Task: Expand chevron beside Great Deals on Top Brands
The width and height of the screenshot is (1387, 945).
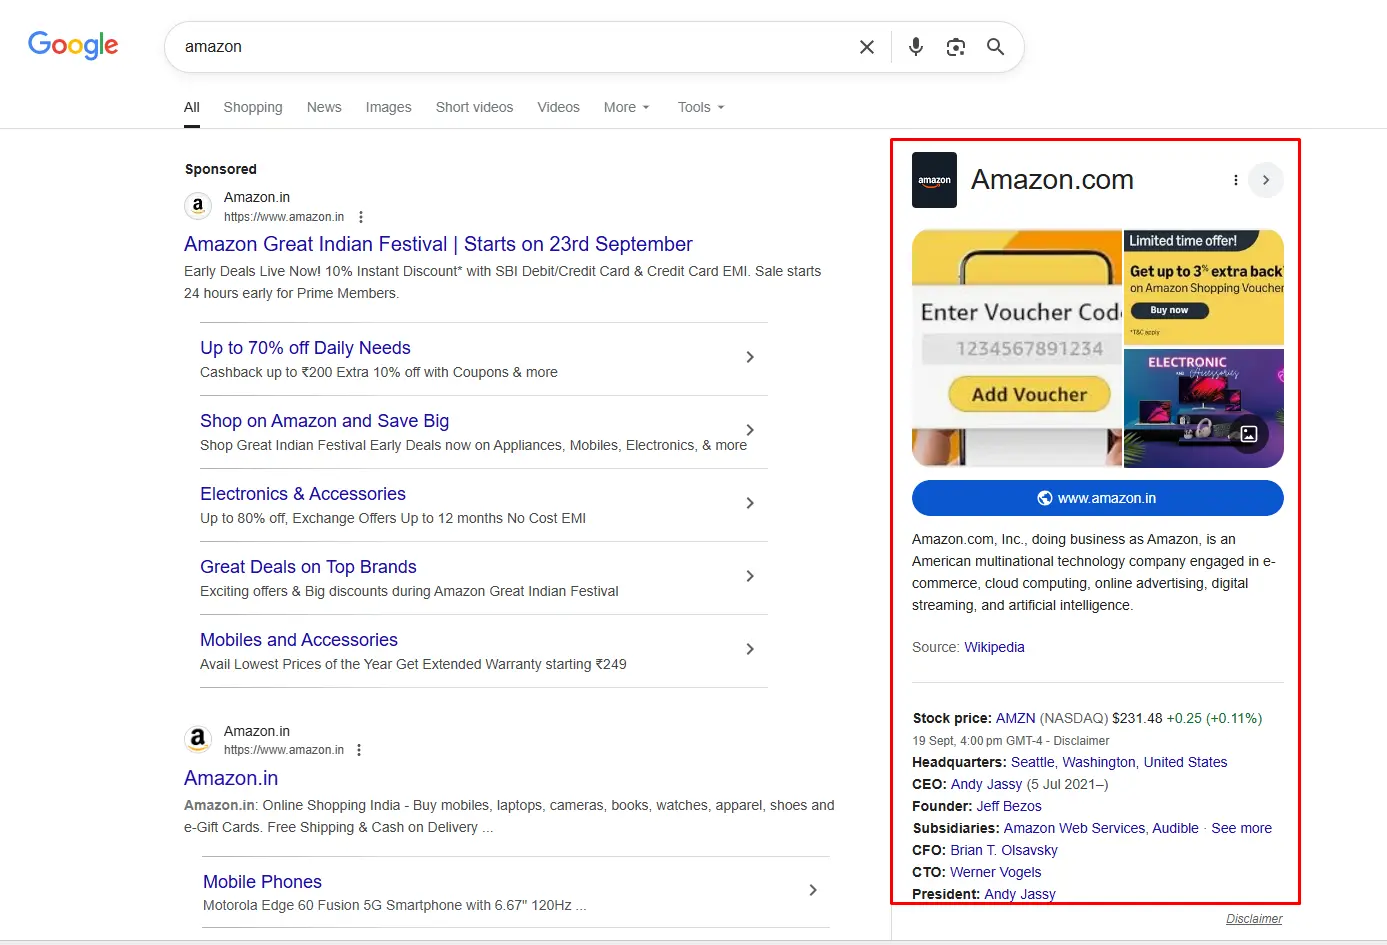Action: [750, 576]
